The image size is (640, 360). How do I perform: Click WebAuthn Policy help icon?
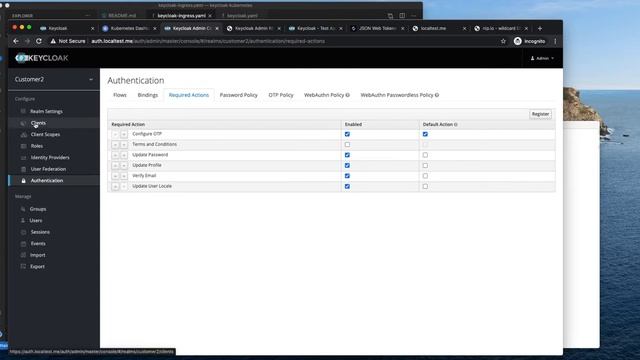click(348, 95)
